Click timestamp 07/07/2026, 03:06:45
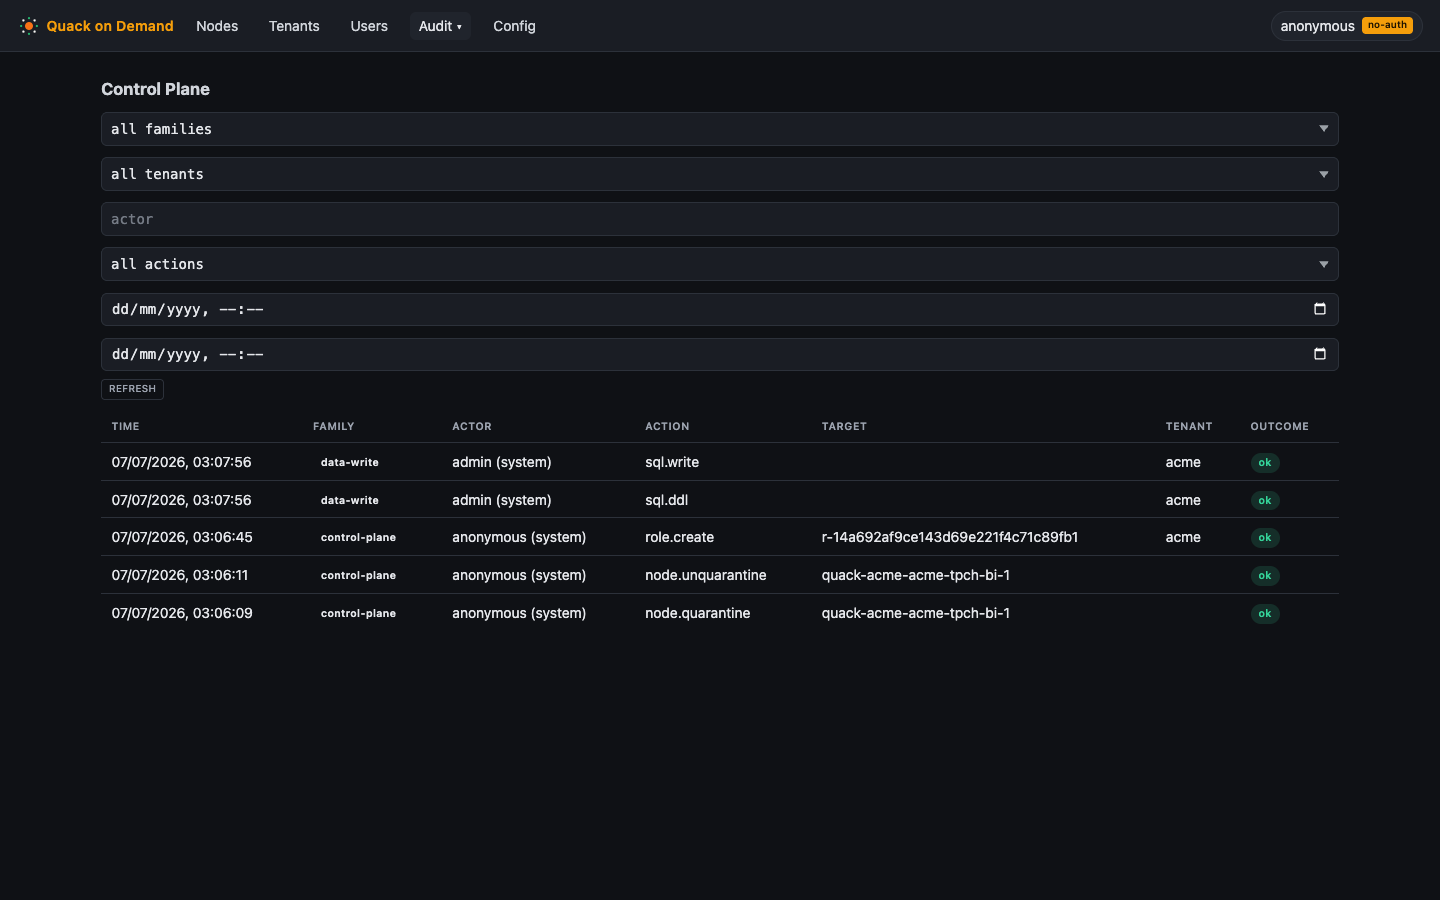Screen dimensions: 1440x900 tap(182, 537)
